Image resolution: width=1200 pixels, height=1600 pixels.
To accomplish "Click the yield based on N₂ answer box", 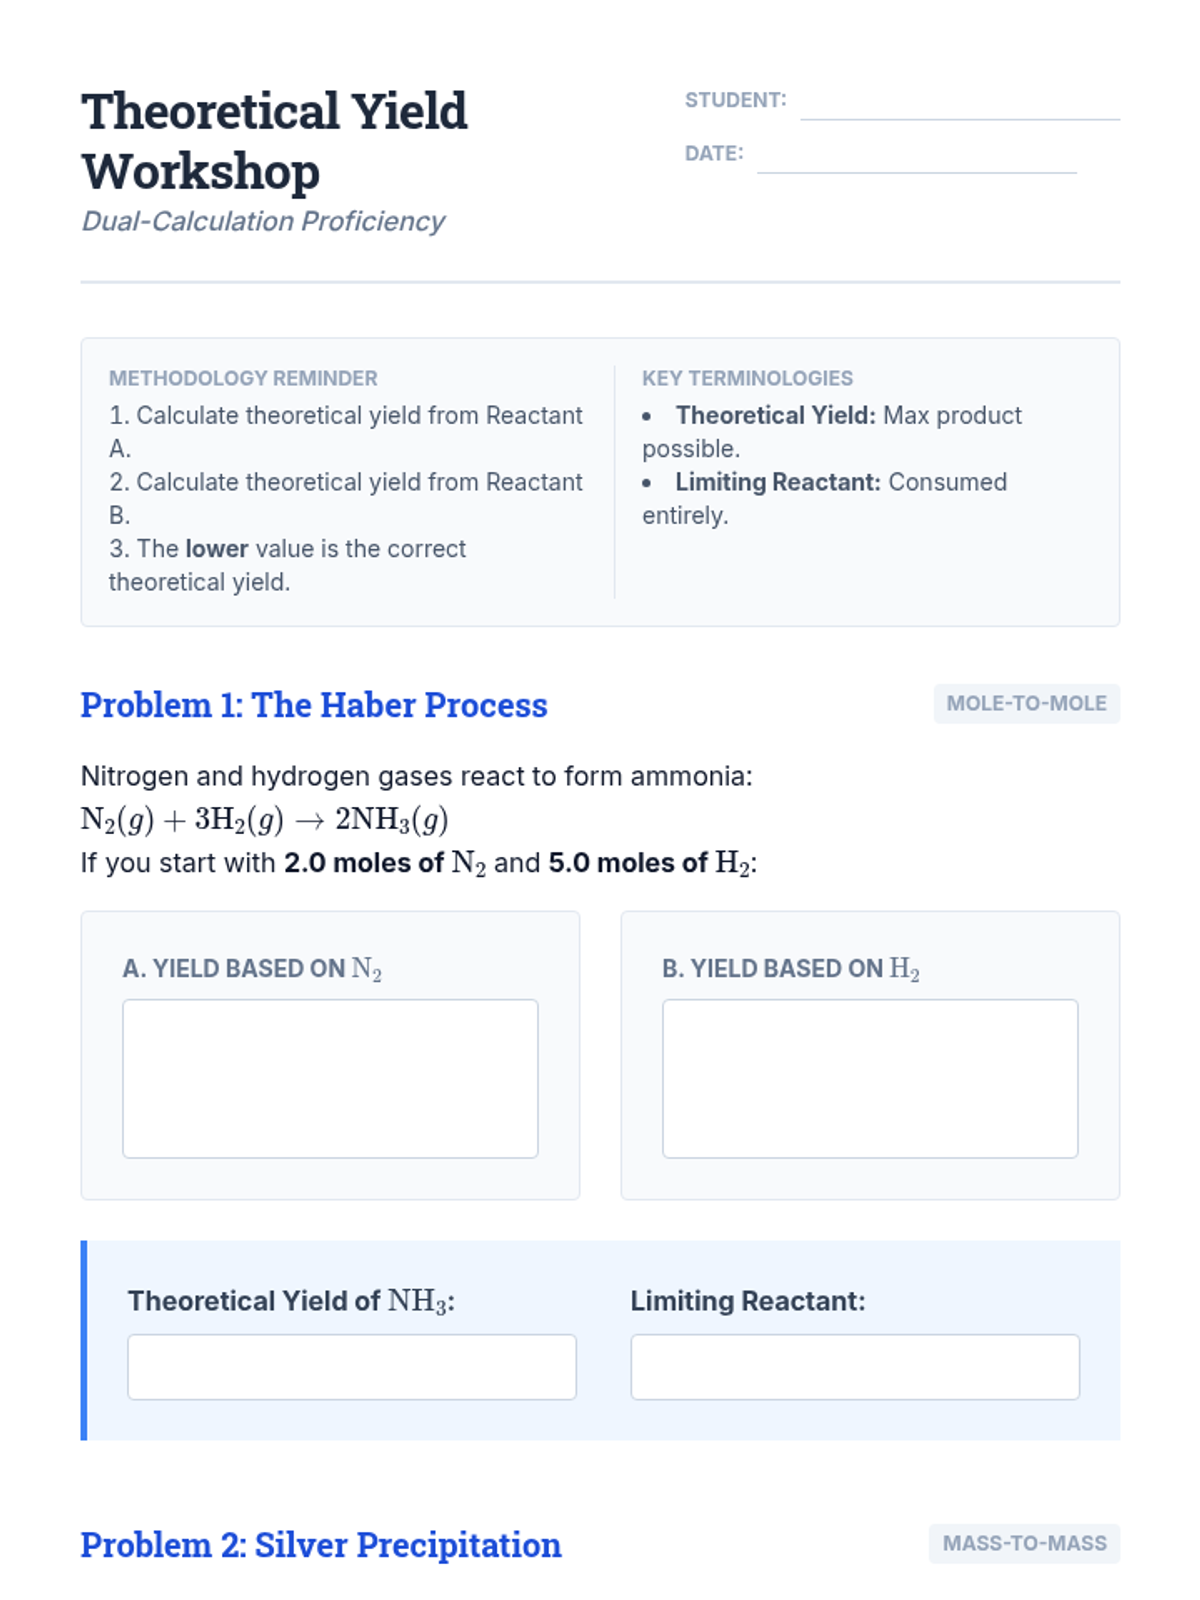I will (330, 1079).
